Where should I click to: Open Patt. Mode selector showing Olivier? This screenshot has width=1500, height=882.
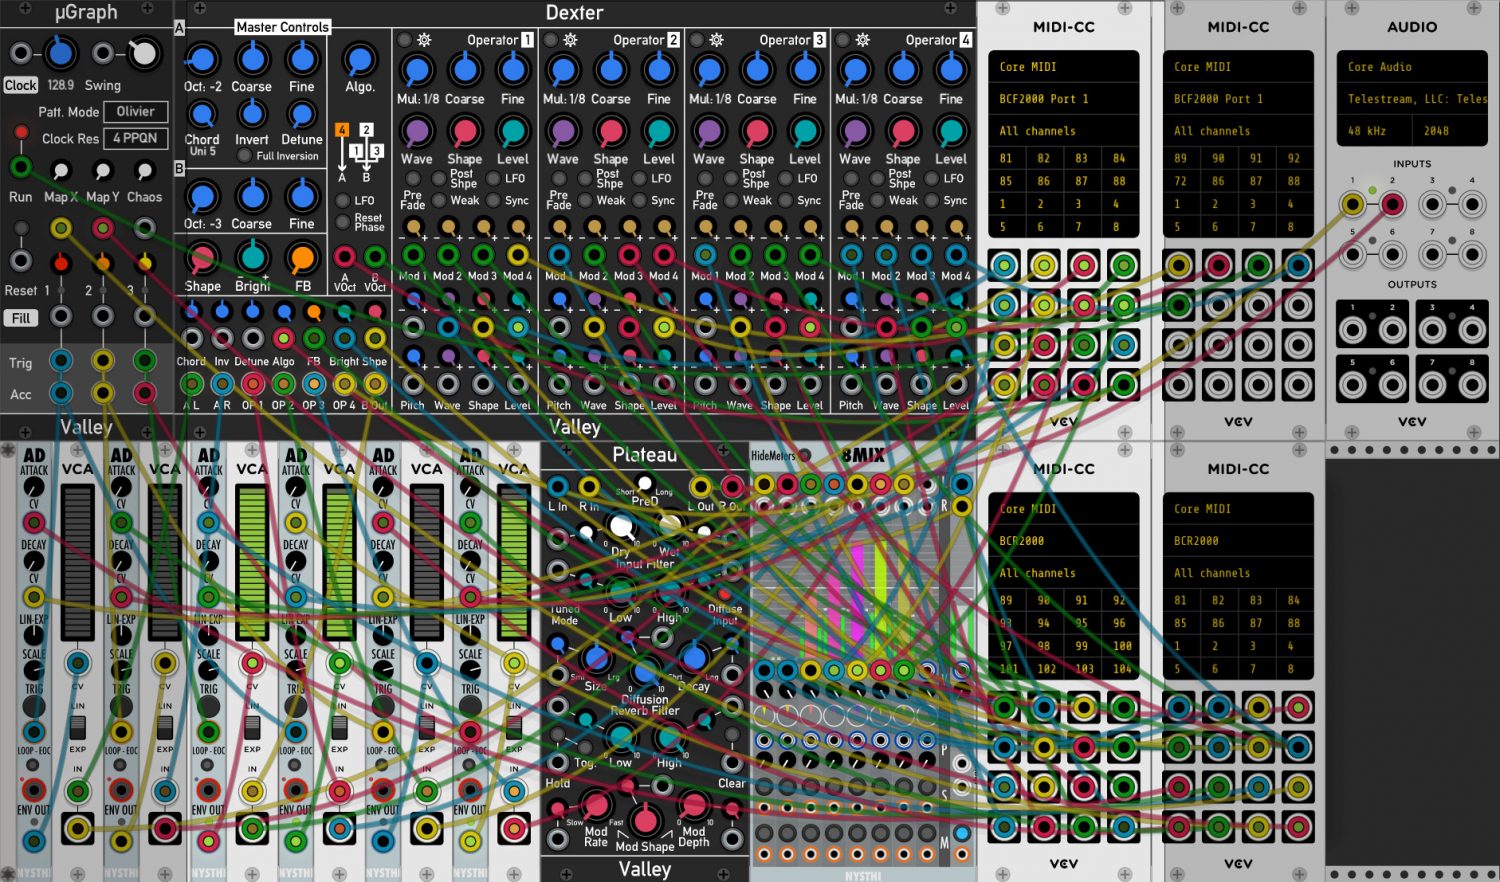135,112
